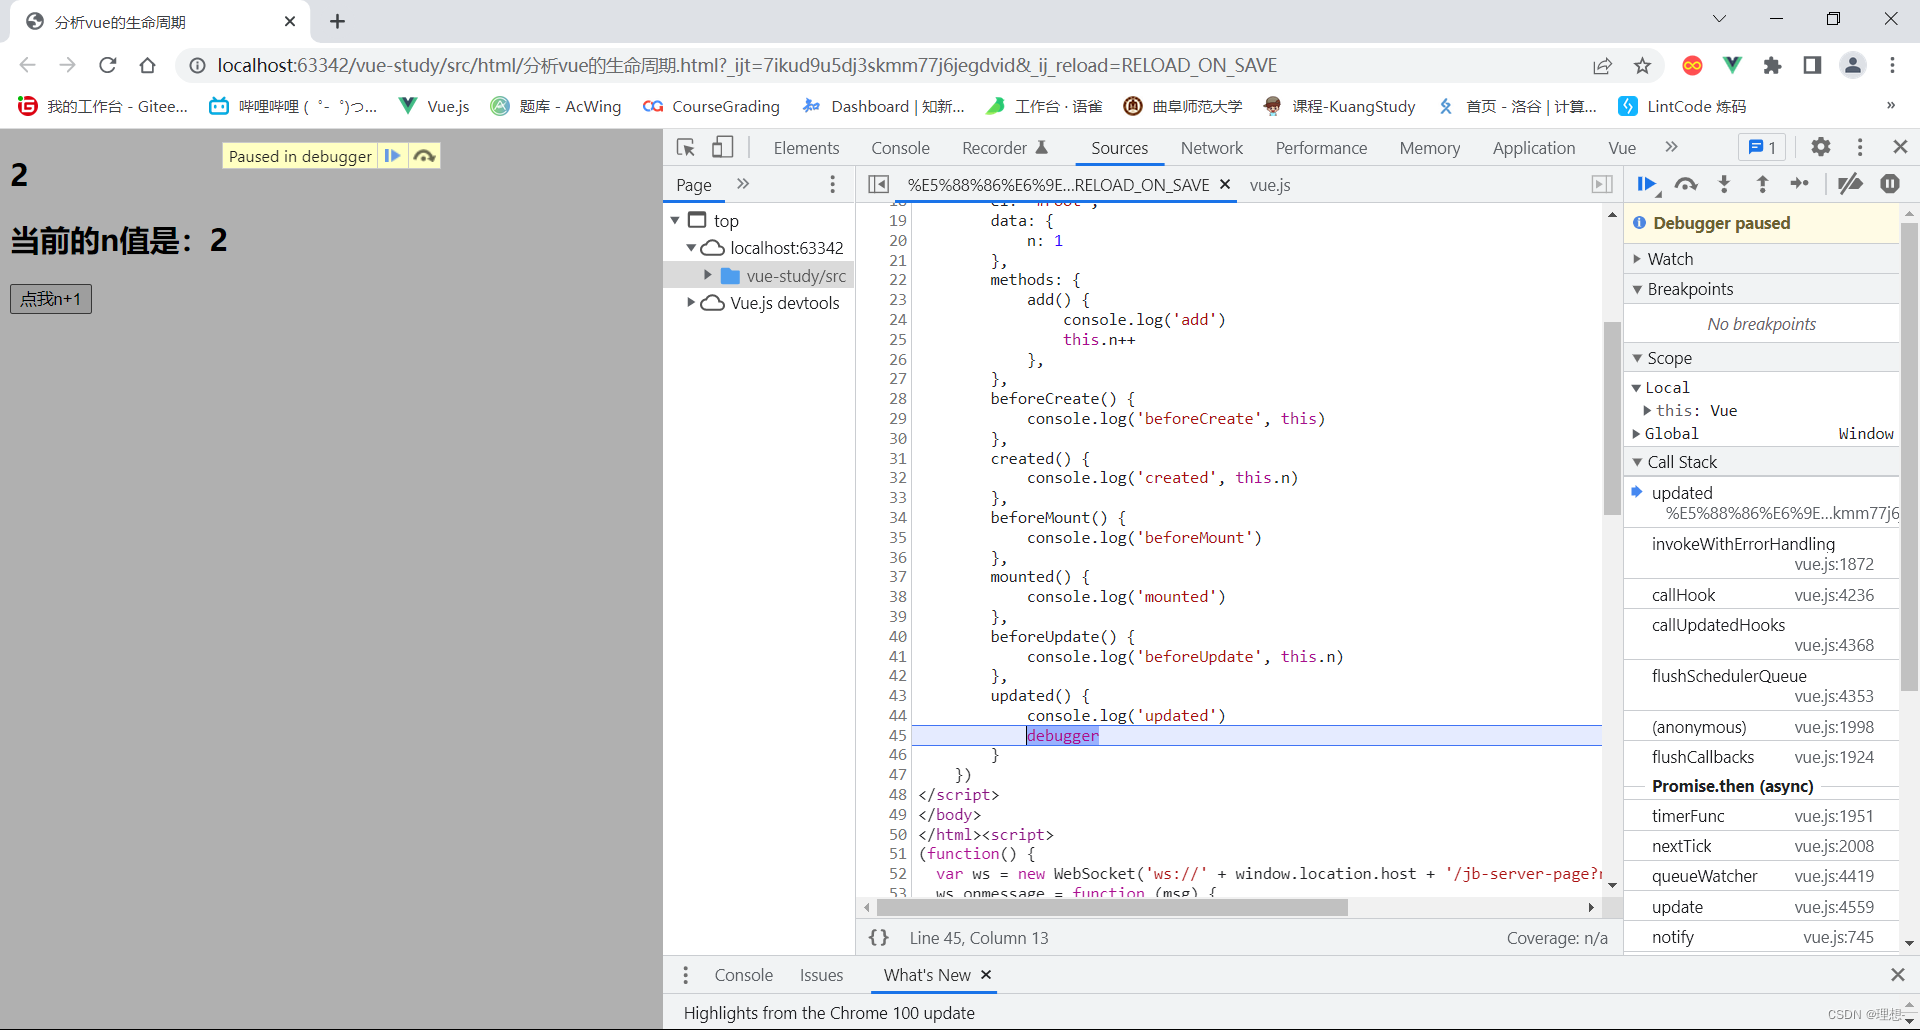Toggle pause on exceptions icon

click(x=1890, y=184)
